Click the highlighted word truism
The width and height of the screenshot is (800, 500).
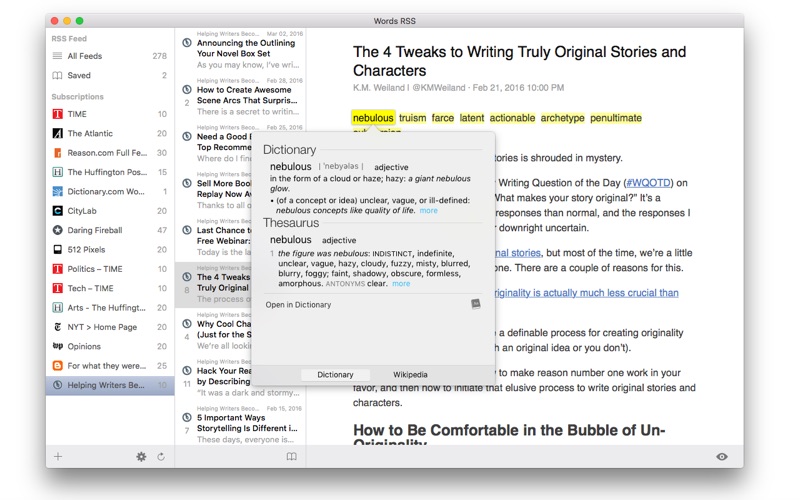tap(412, 118)
